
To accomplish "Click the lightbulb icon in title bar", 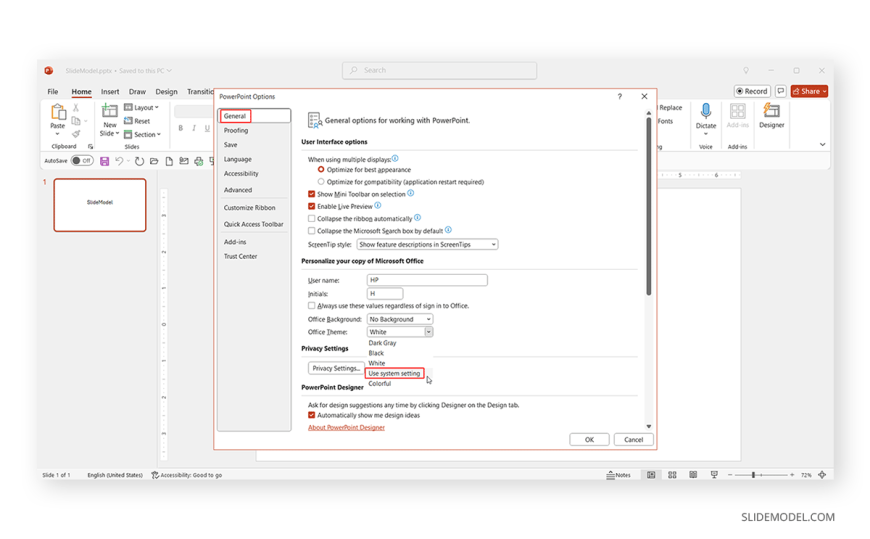I will (746, 70).
